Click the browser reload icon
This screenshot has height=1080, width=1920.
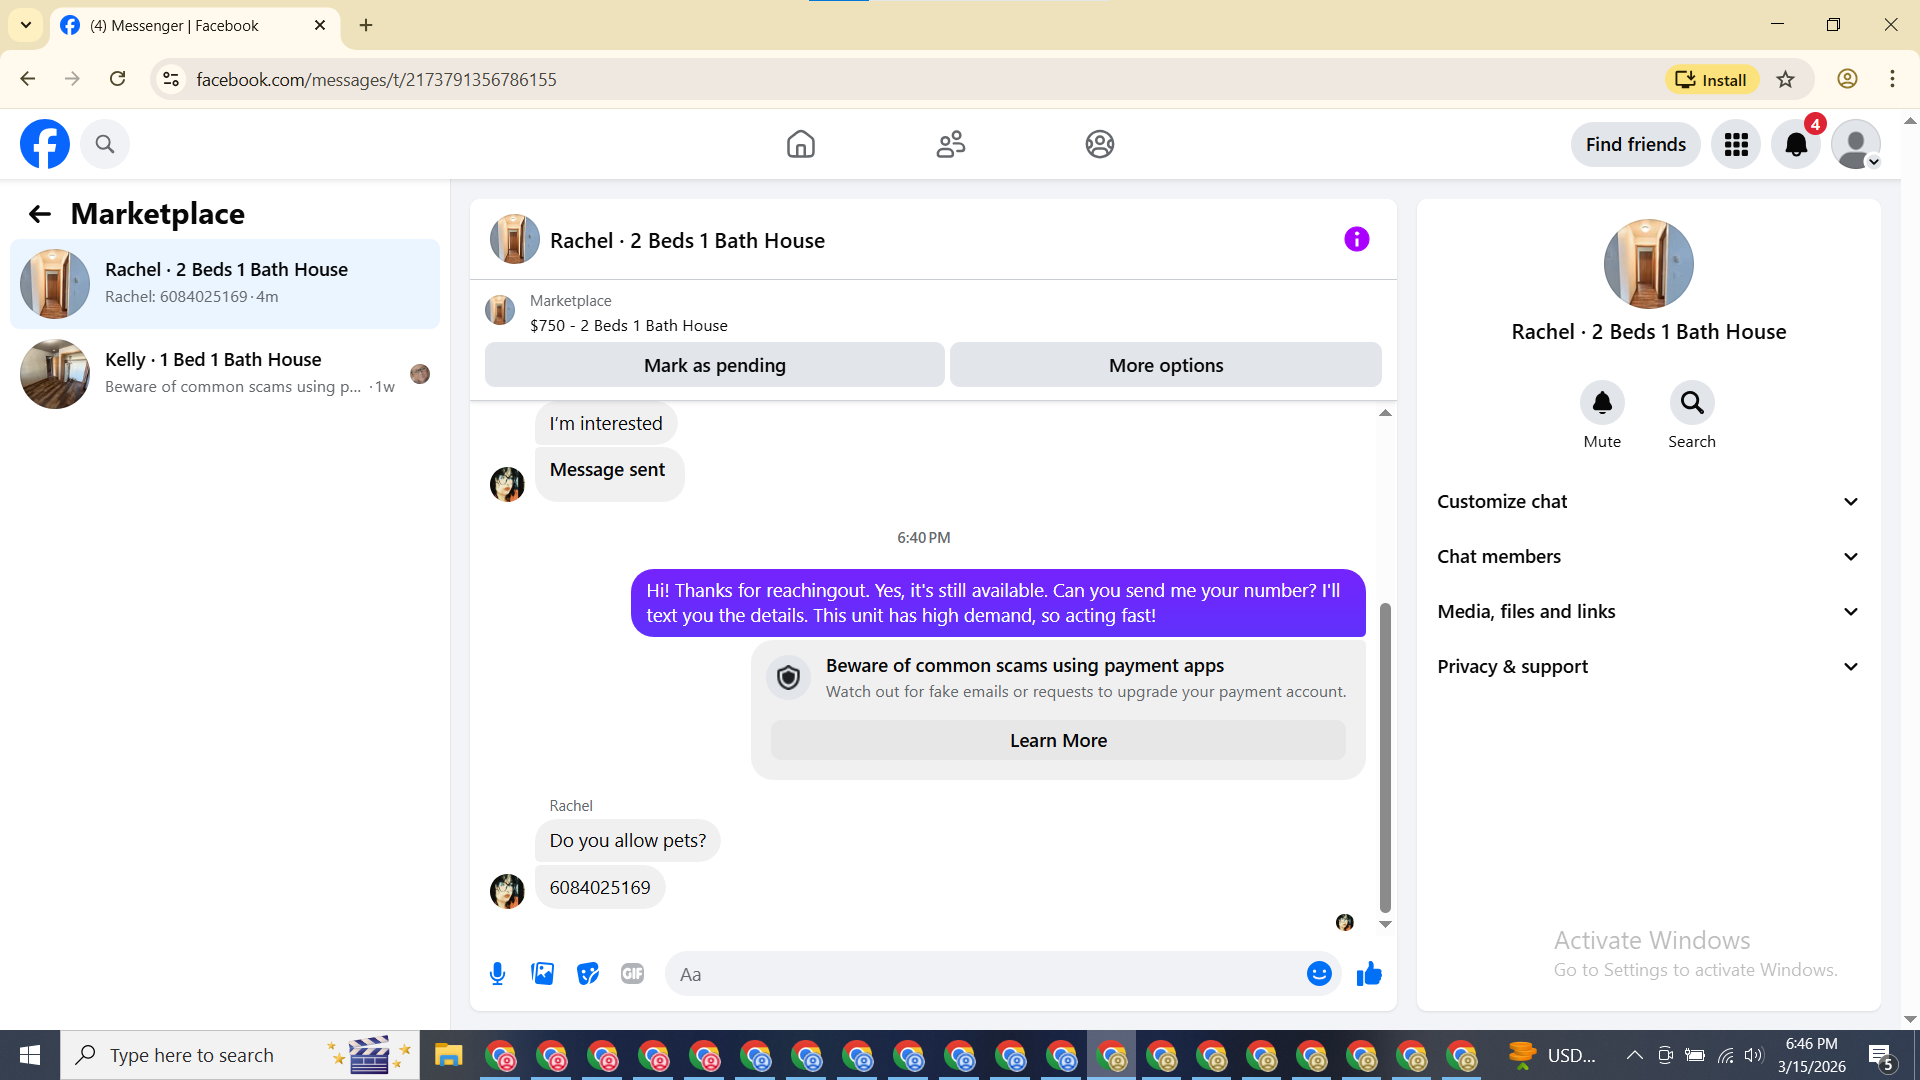(118, 79)
